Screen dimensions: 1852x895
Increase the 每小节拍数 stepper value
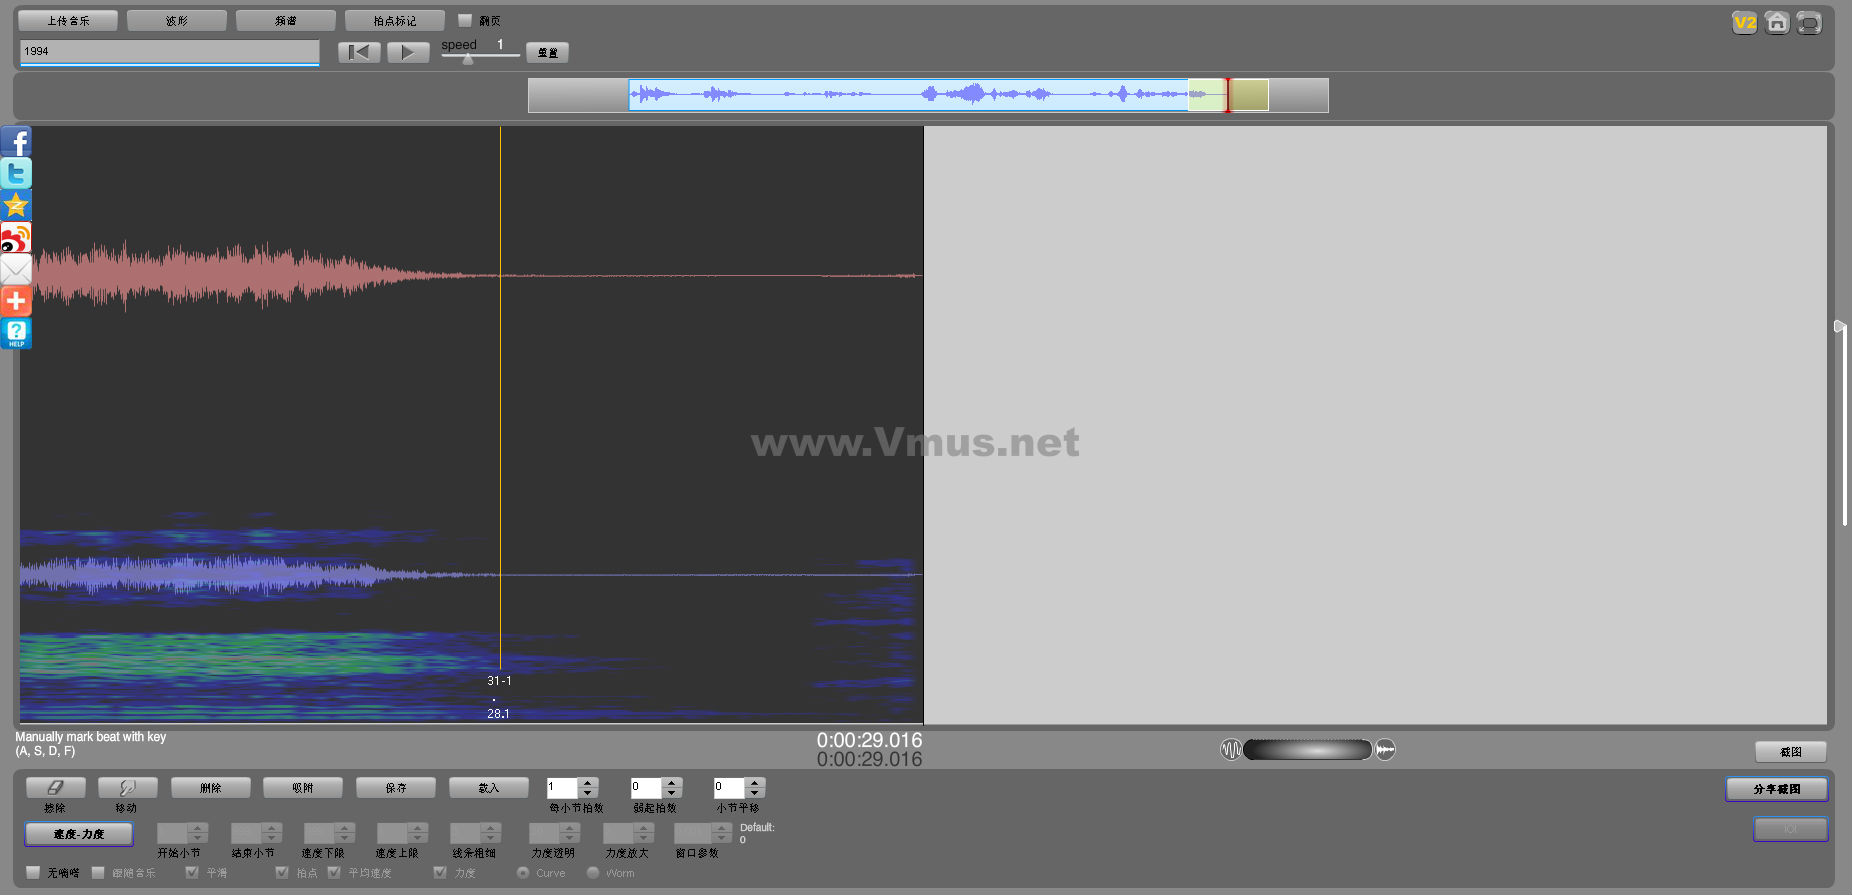tap(588, 783)
